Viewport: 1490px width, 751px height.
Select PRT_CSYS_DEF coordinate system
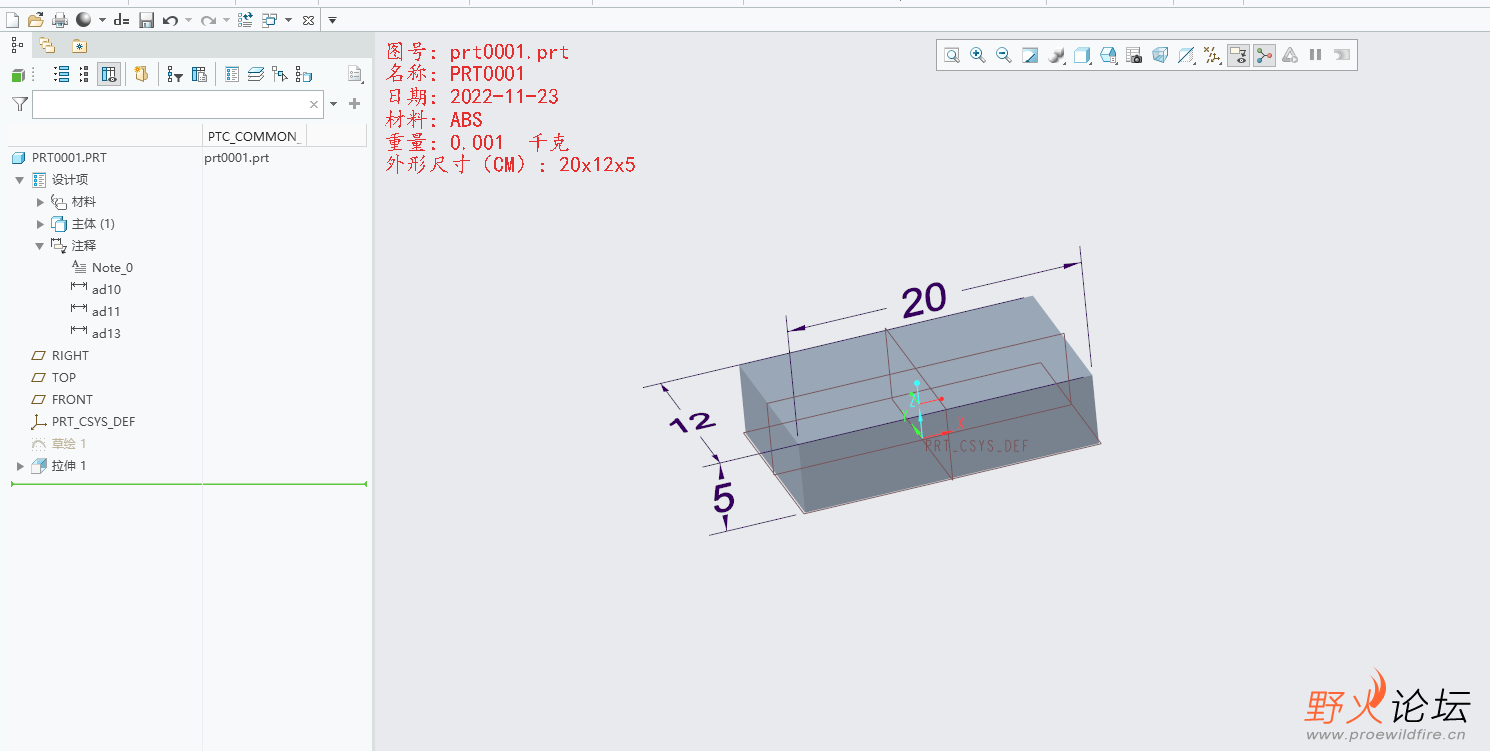click(93, 422)
